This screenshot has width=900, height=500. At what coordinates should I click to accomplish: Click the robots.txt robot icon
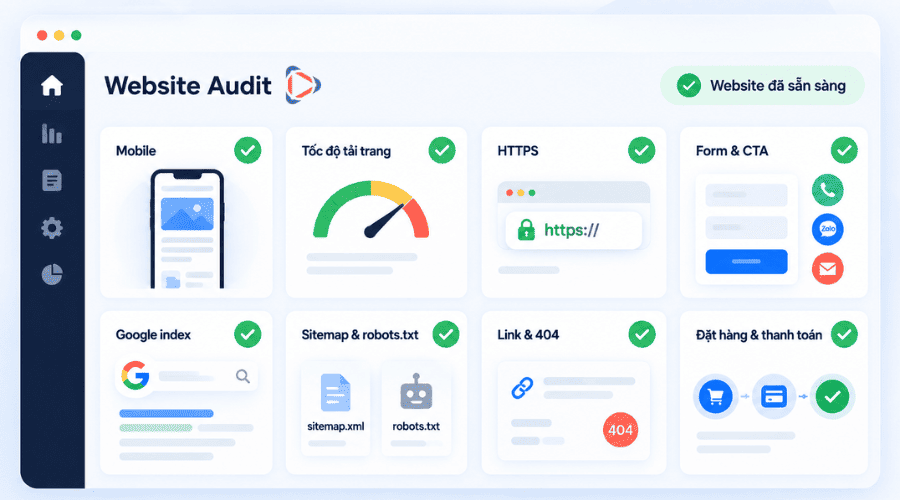(416, 392)
